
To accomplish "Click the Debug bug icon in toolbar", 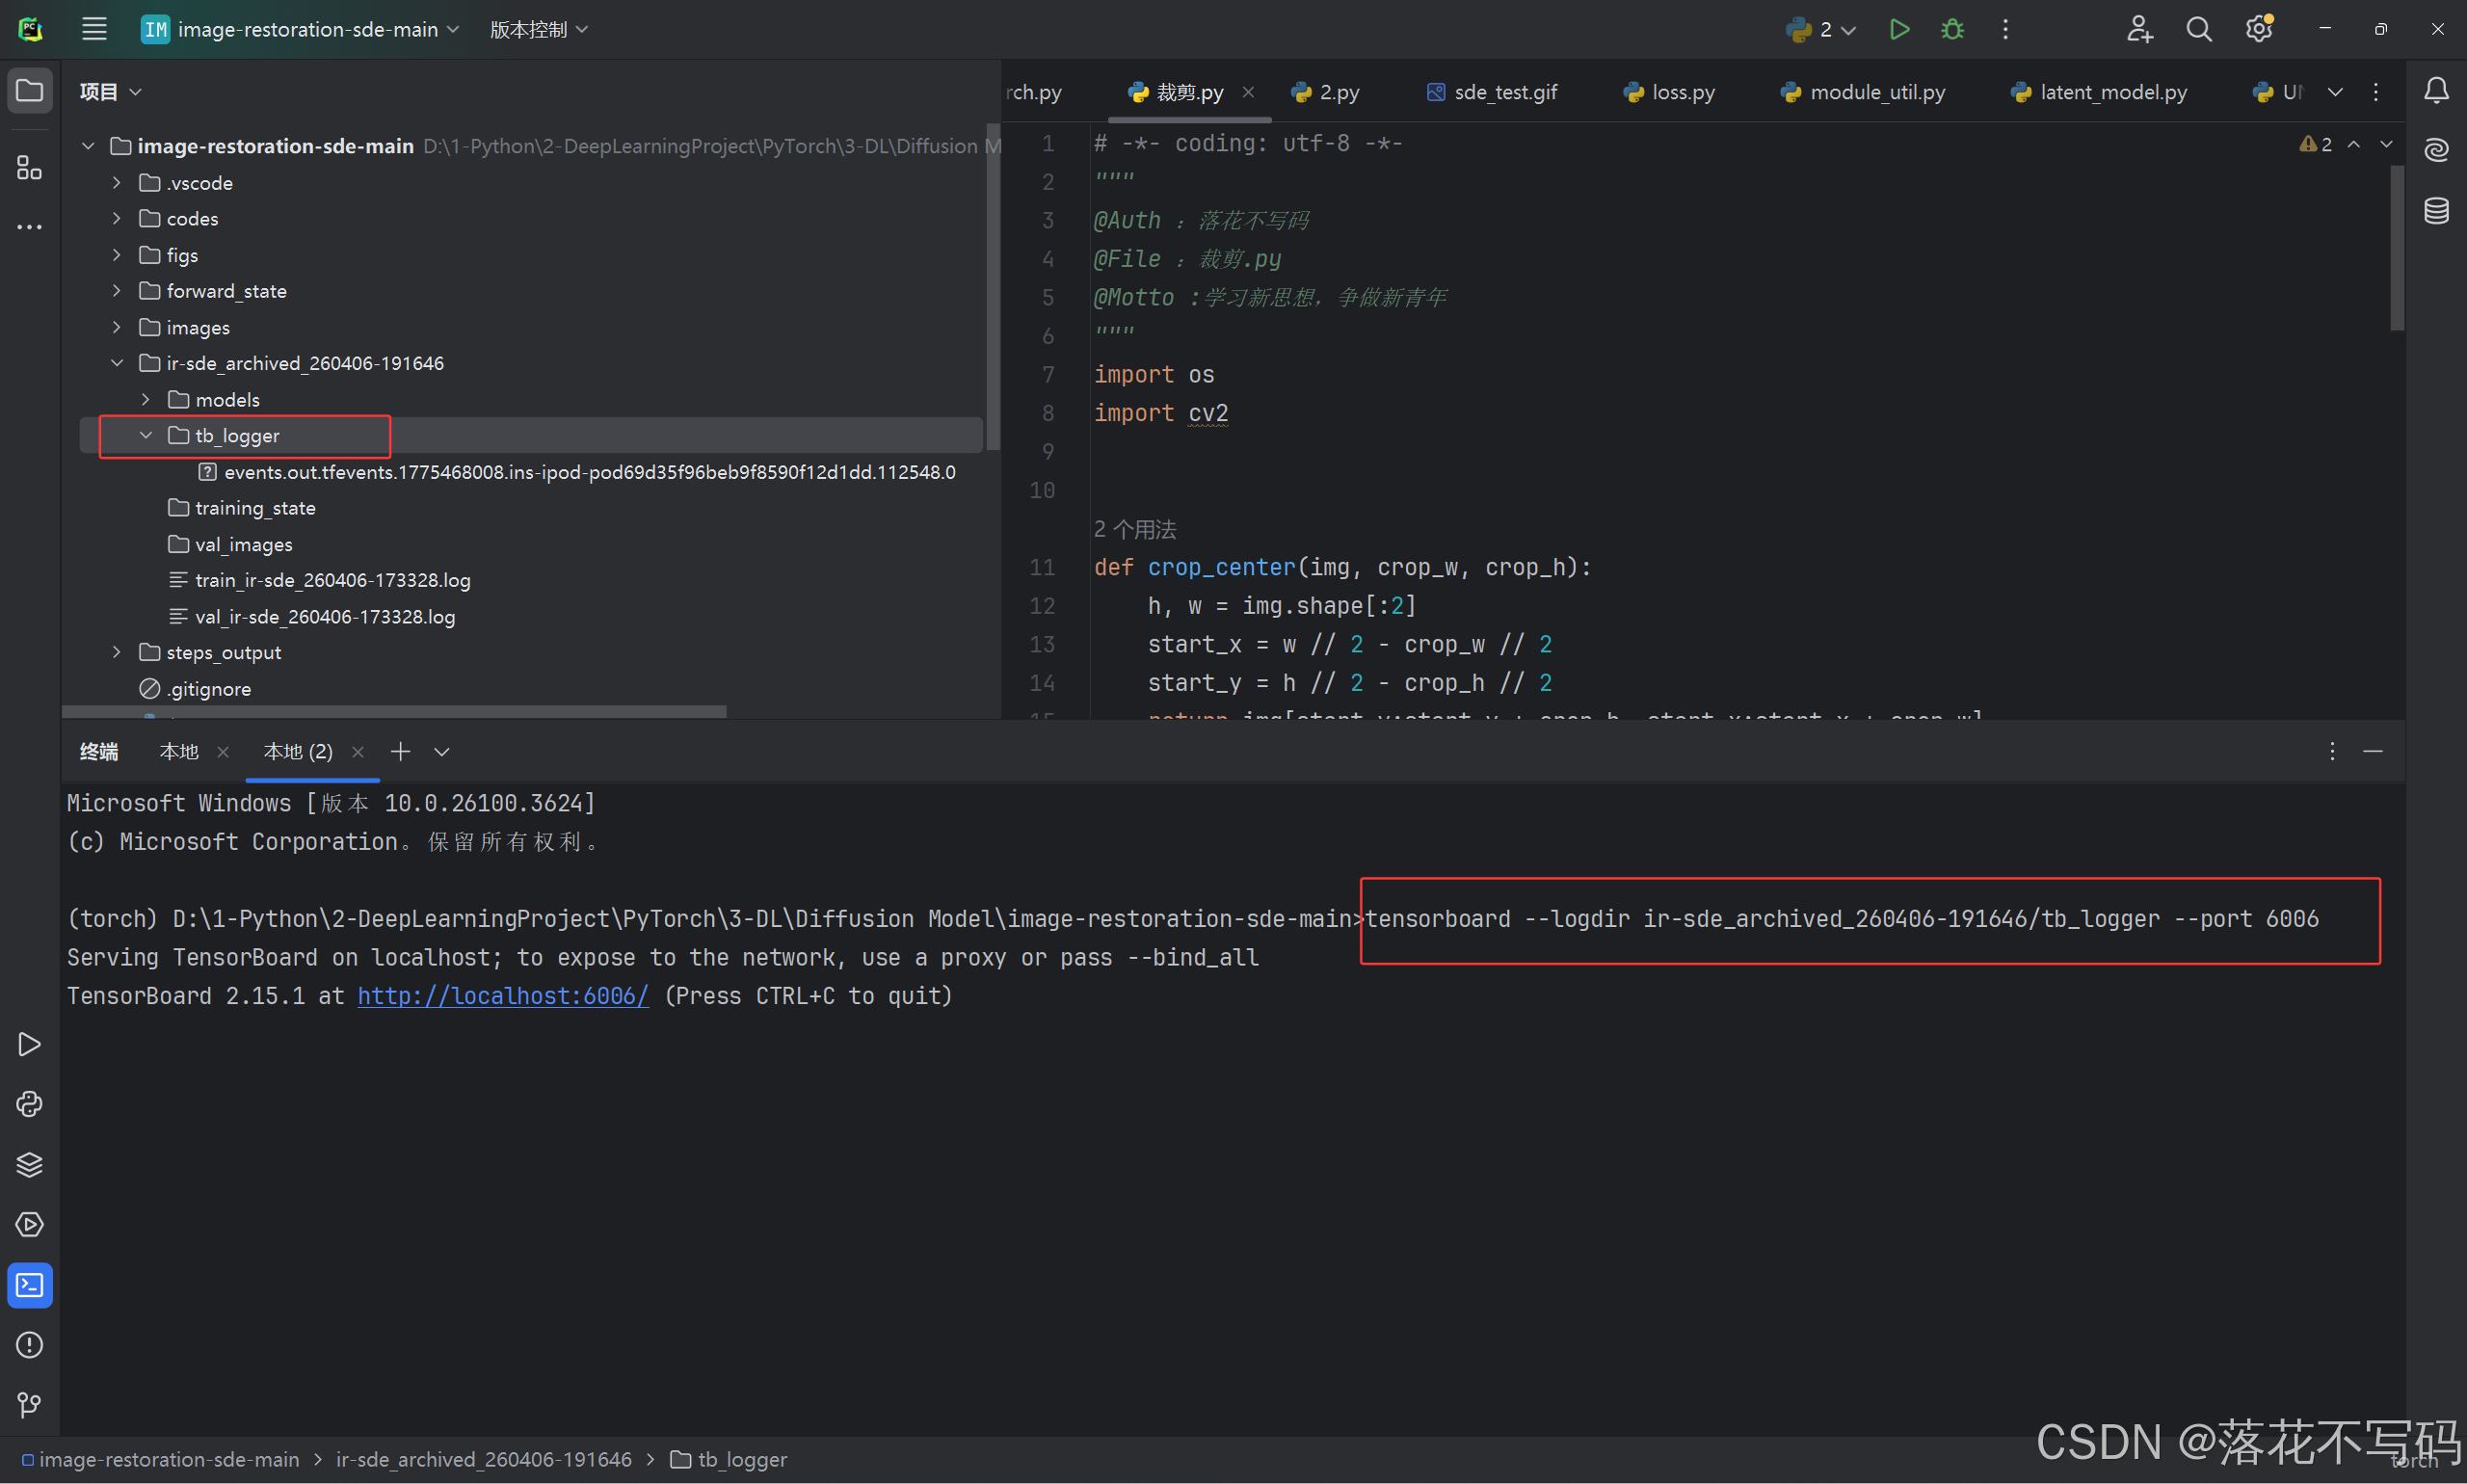I will (1952, 29).
